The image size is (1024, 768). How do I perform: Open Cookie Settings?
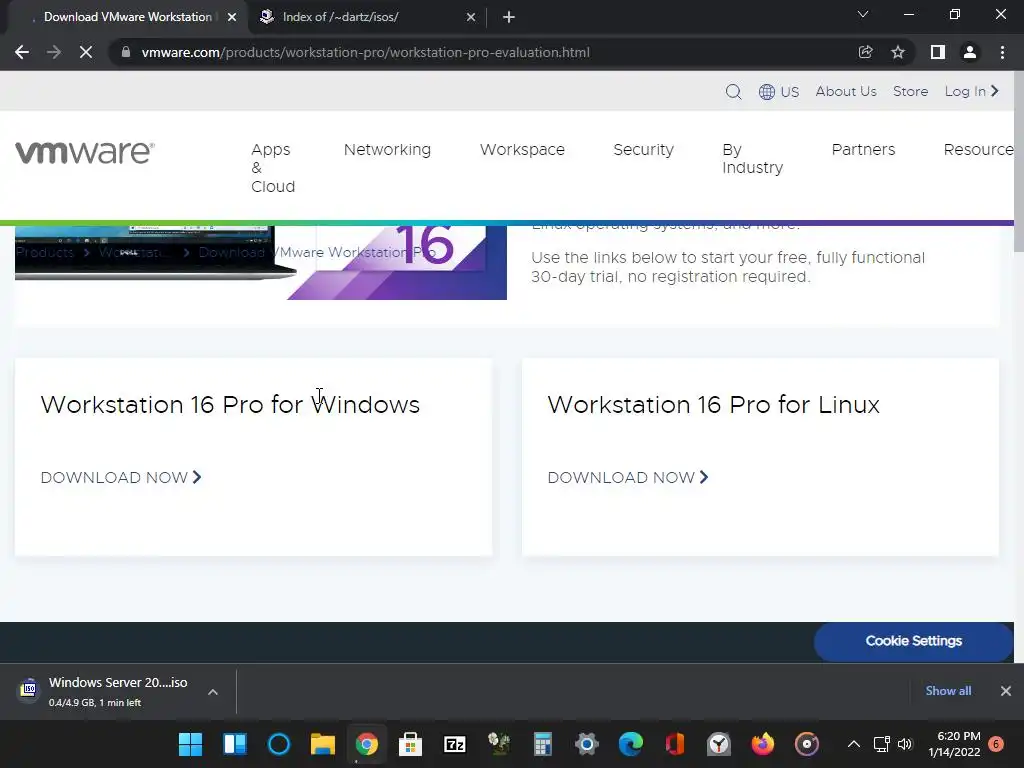coord(914,641)
